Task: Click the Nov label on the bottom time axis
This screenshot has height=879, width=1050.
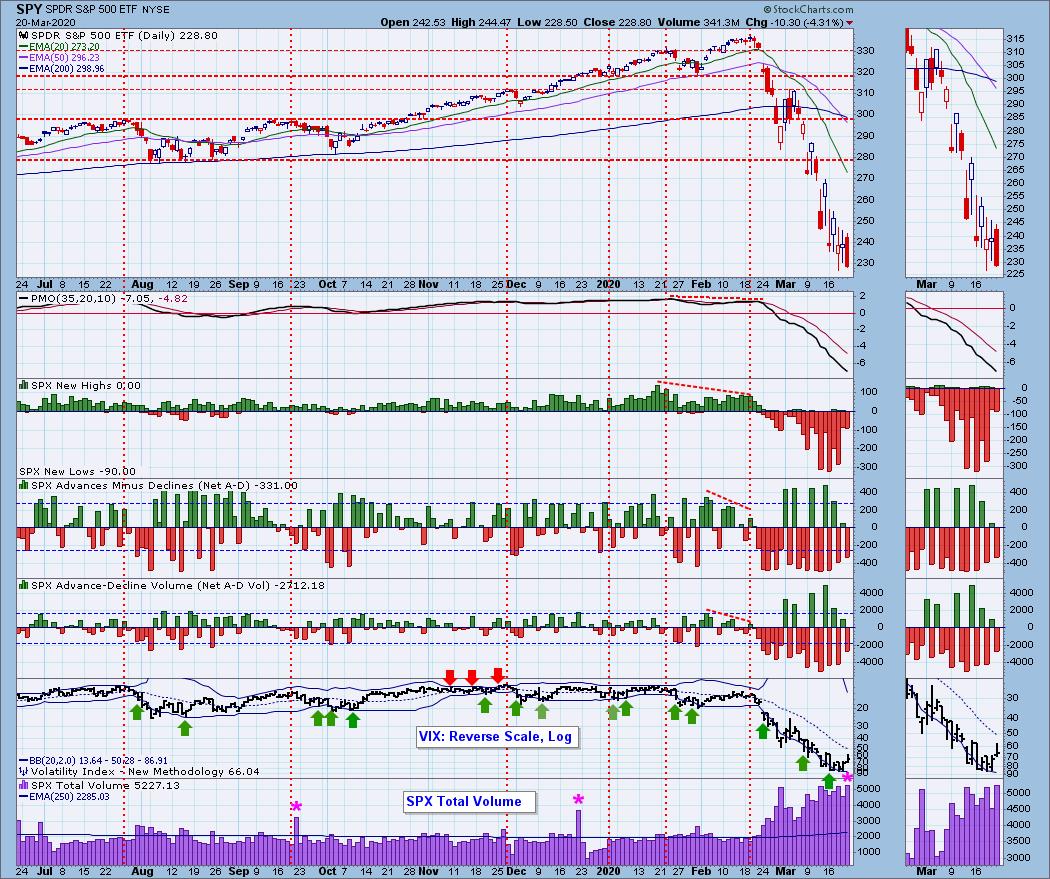Action: click(x=429, y=871)
